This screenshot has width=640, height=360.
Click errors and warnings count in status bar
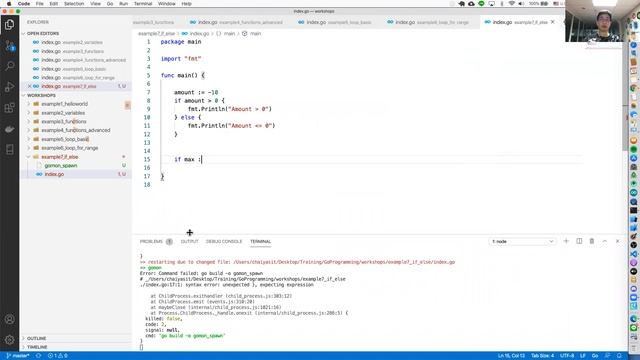click(58, 356)
